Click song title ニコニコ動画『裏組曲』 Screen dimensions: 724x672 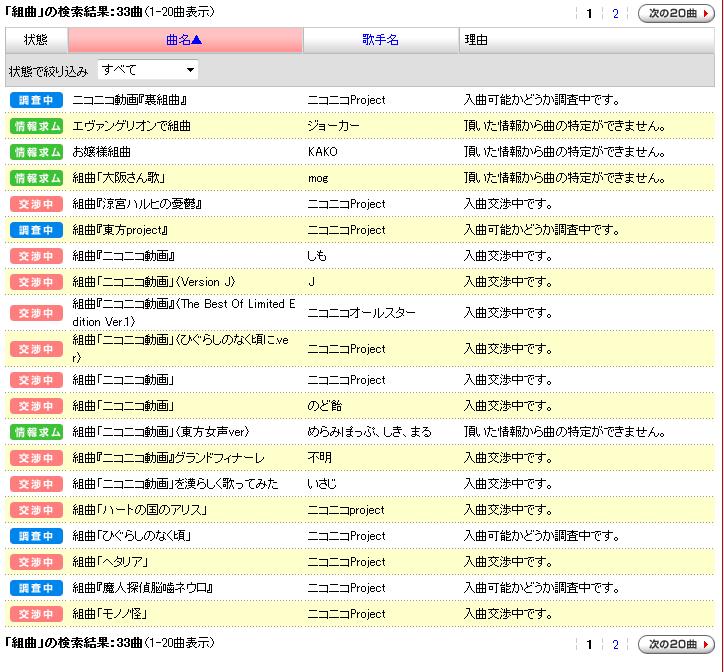click(130, 100)
